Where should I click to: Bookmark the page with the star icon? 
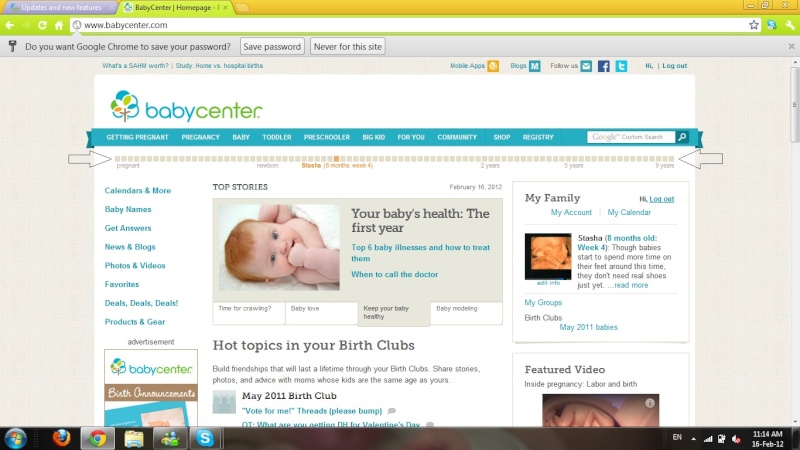[754, 25]
